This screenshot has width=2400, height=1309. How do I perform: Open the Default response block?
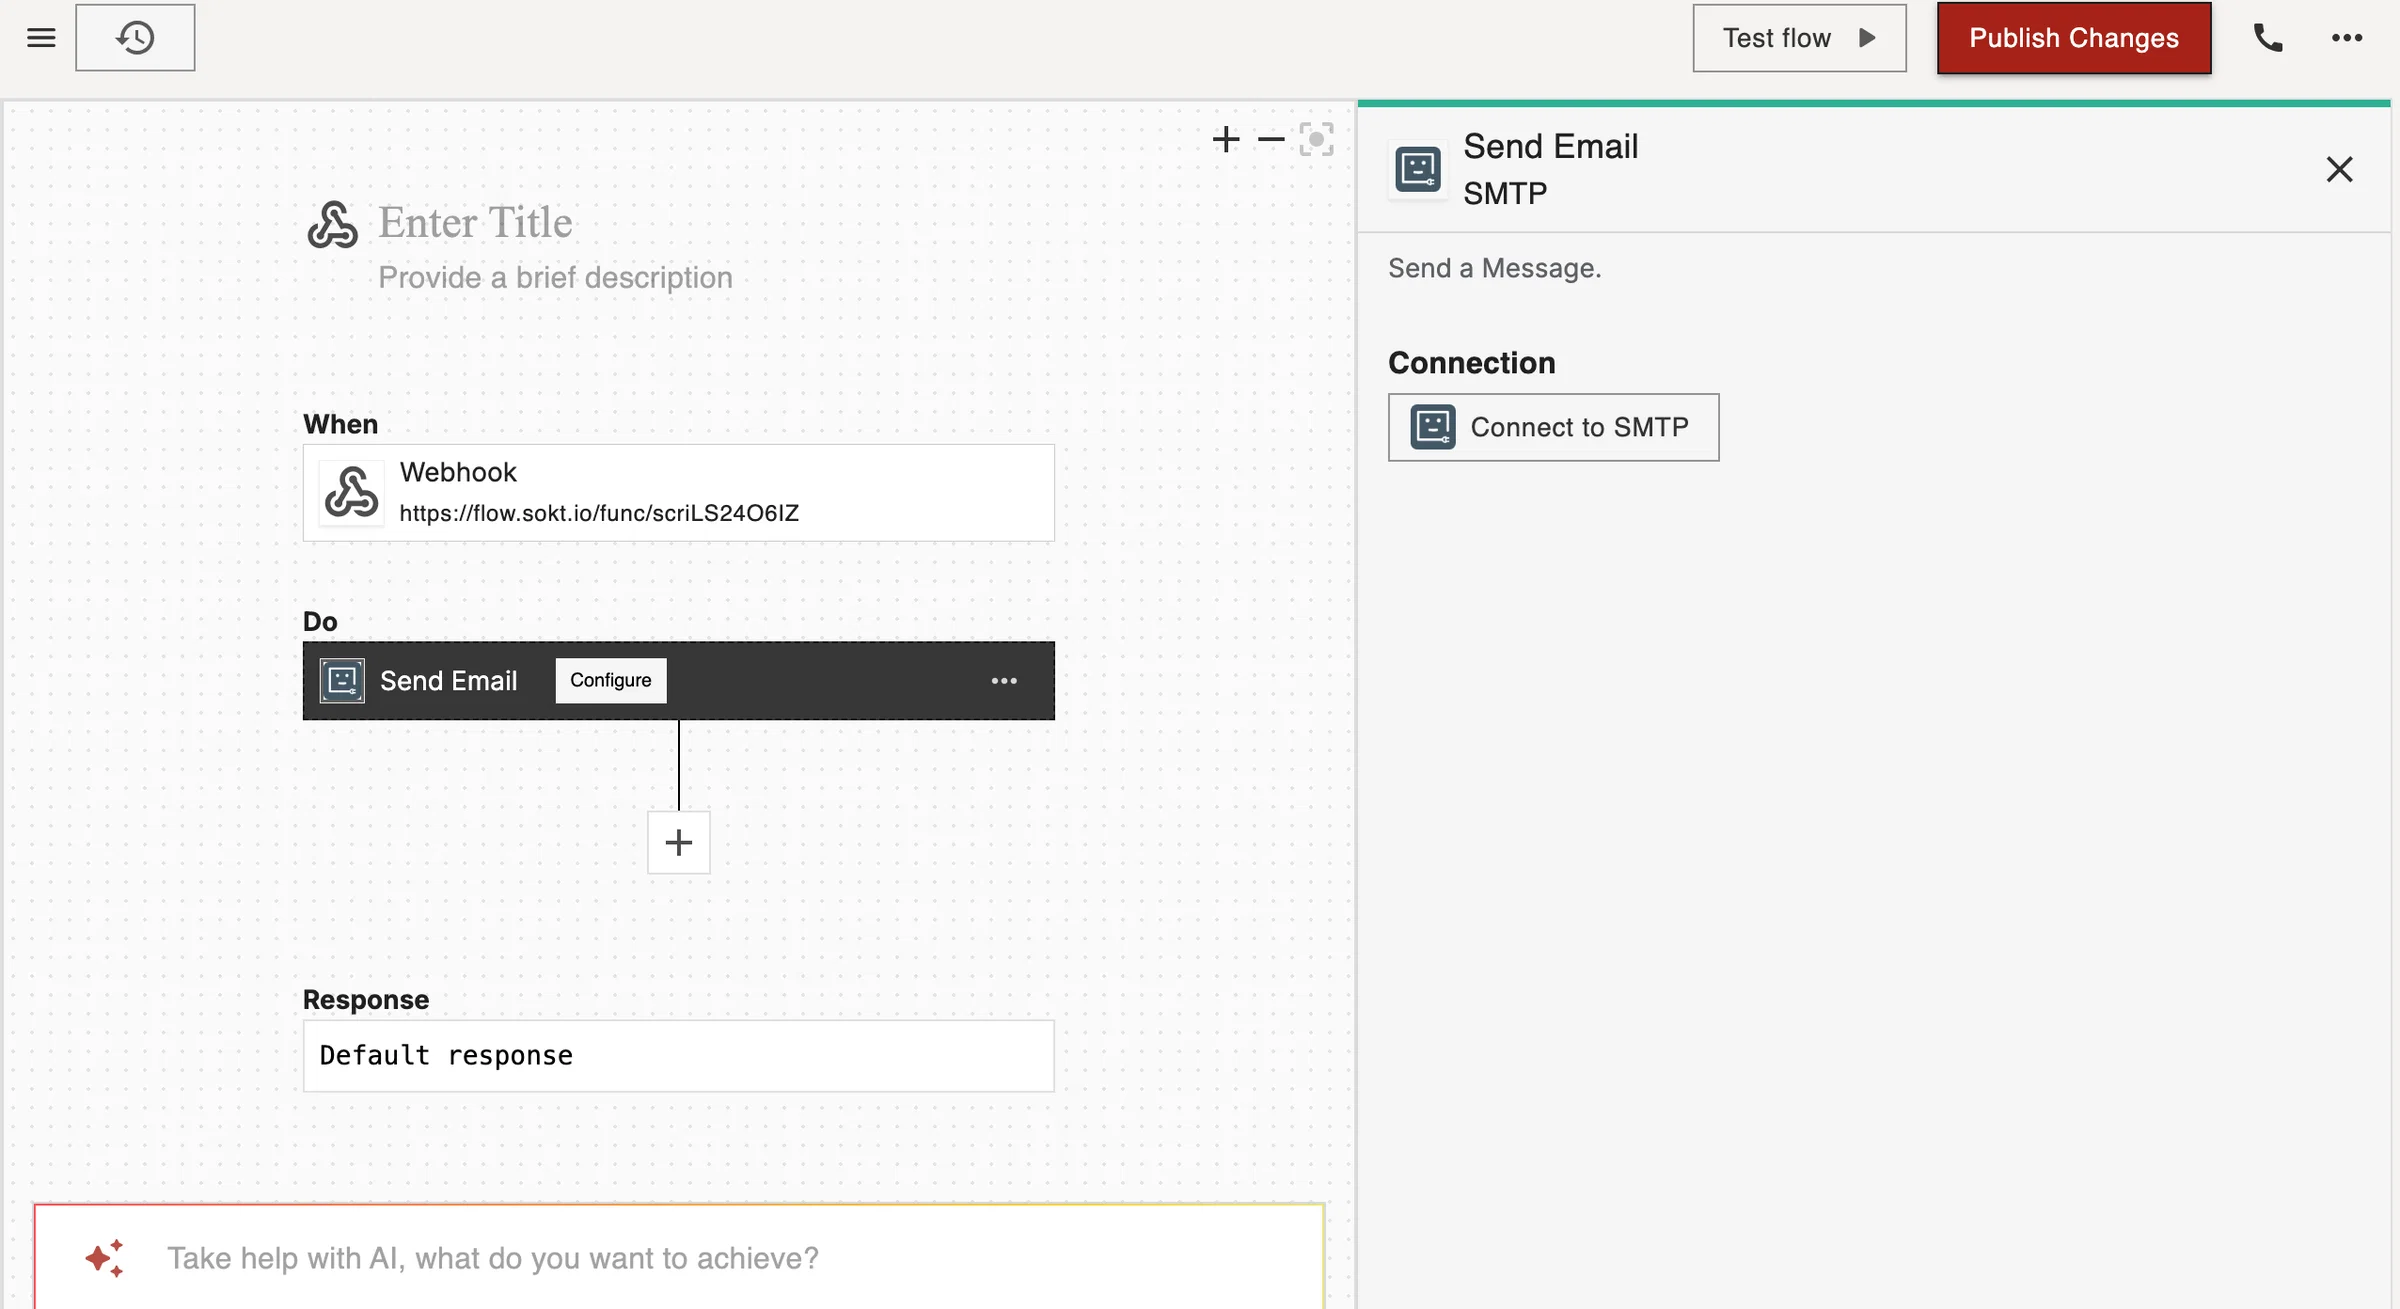click(679, 1056)
